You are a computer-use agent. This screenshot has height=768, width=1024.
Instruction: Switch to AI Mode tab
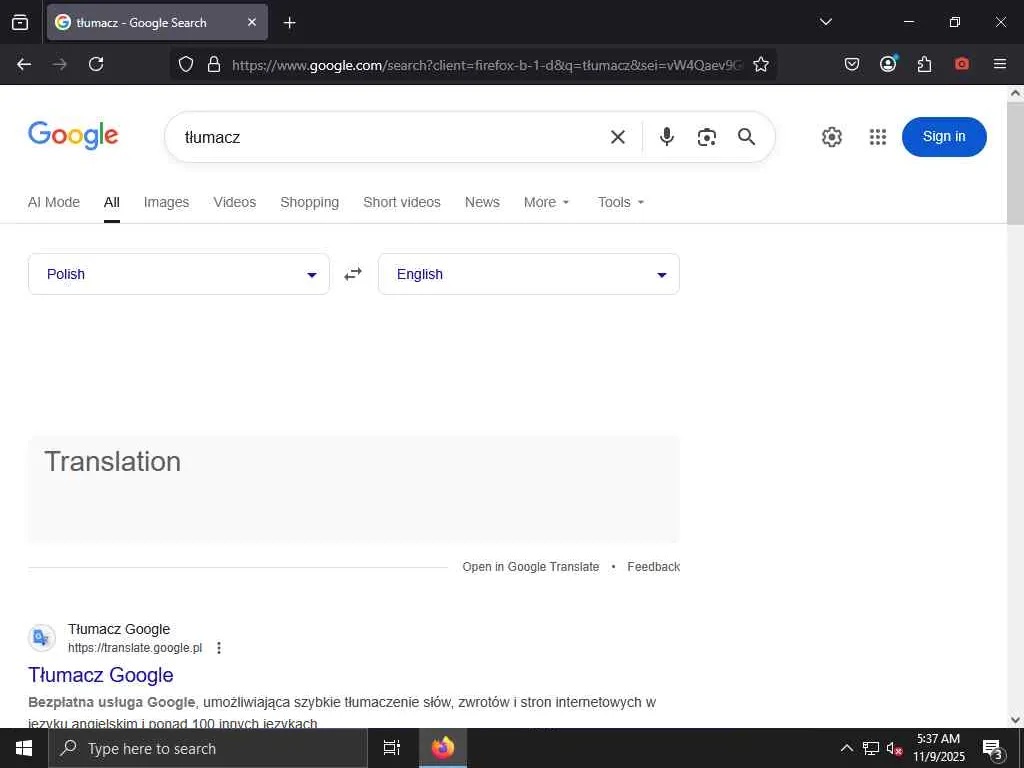tap(54, 202)
